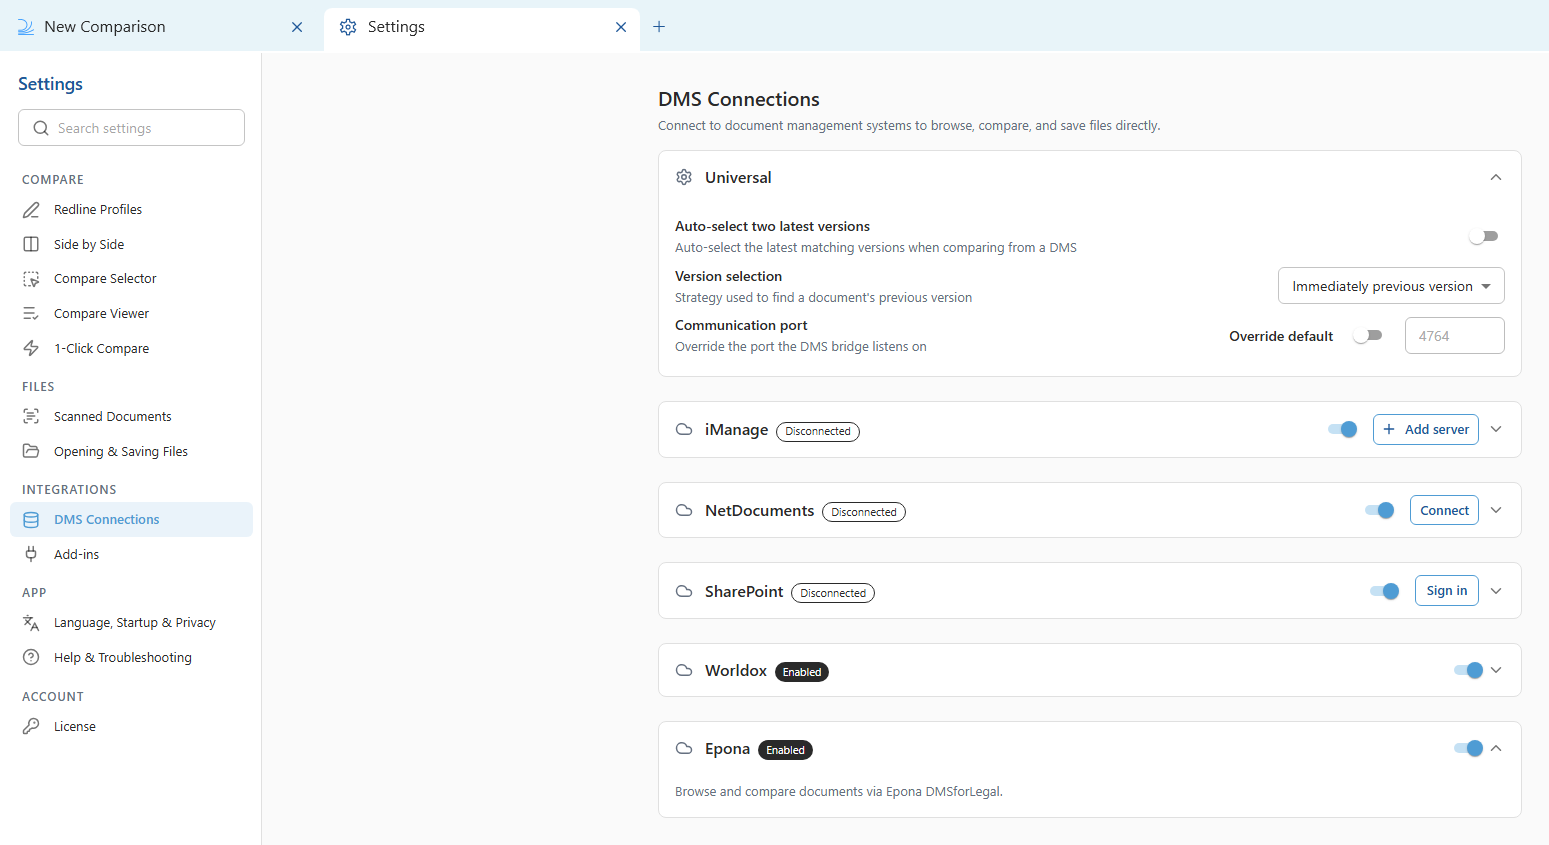This screenshot has width=1549, height=845.
Task: Click the License key icon
Action: 31,726
